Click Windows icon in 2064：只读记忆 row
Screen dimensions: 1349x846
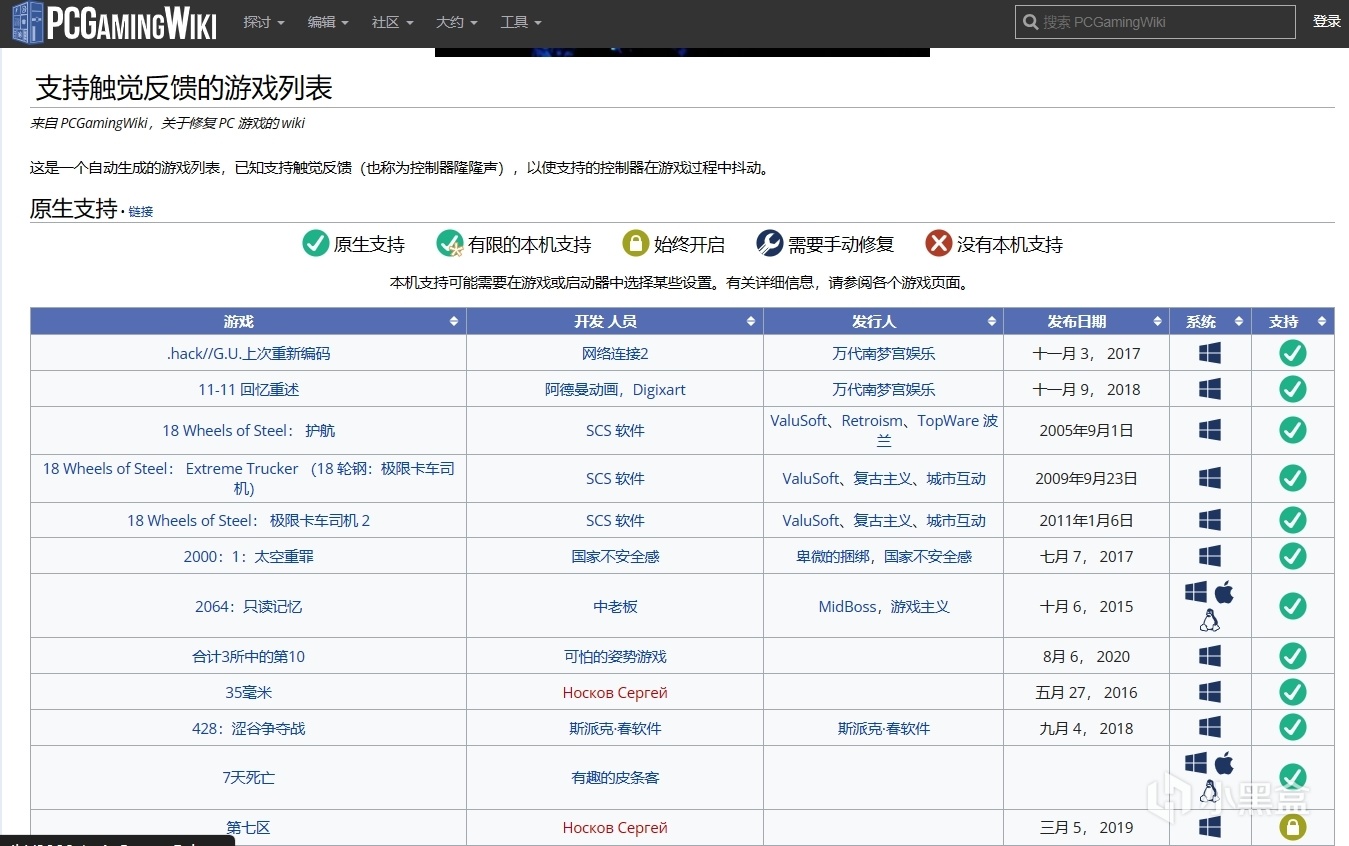coord(1196,593)
